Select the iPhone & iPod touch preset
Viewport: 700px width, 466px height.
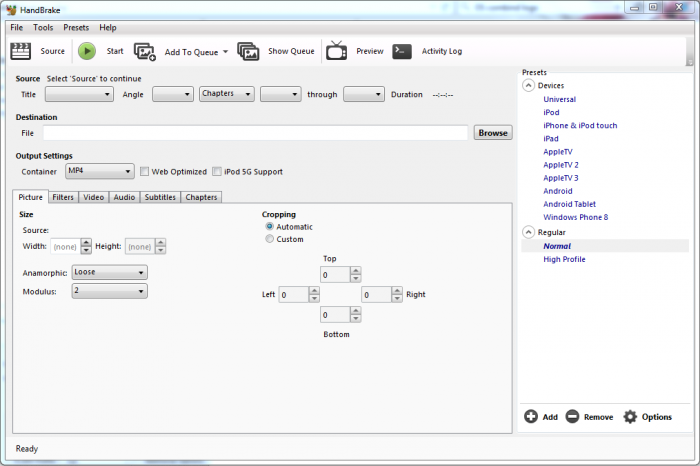tap(580, 125)
